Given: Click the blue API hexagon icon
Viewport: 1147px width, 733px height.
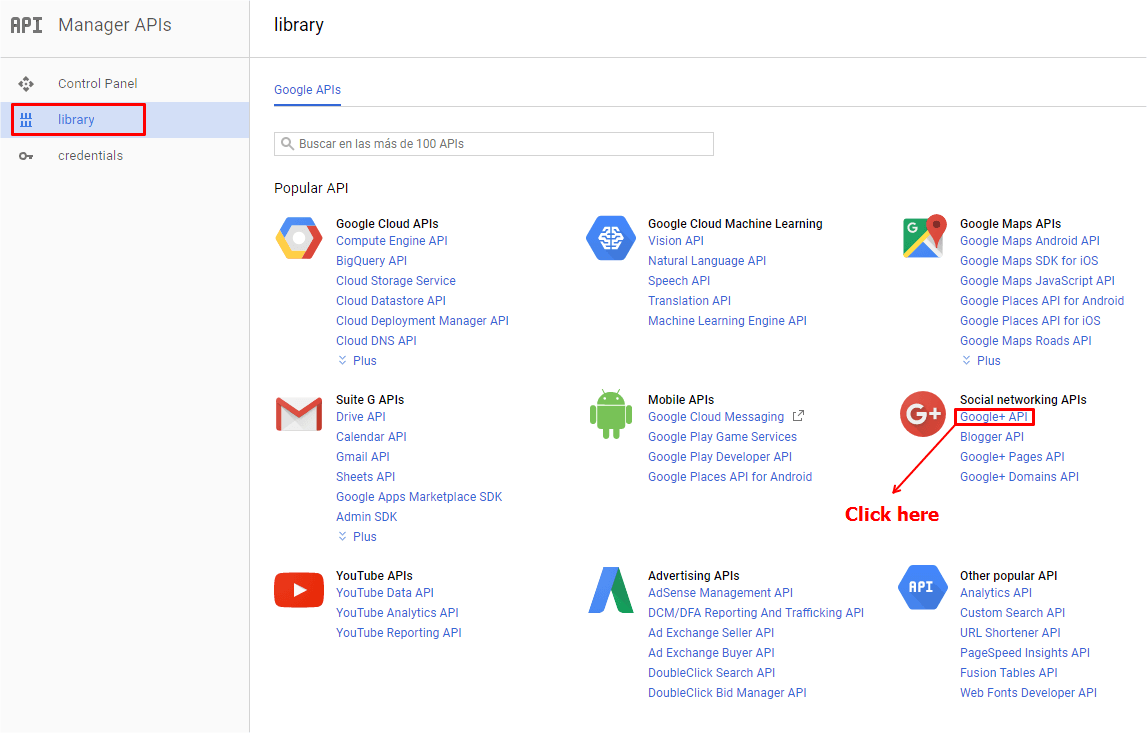Looking at the screenshot, I should click(922, 588).
